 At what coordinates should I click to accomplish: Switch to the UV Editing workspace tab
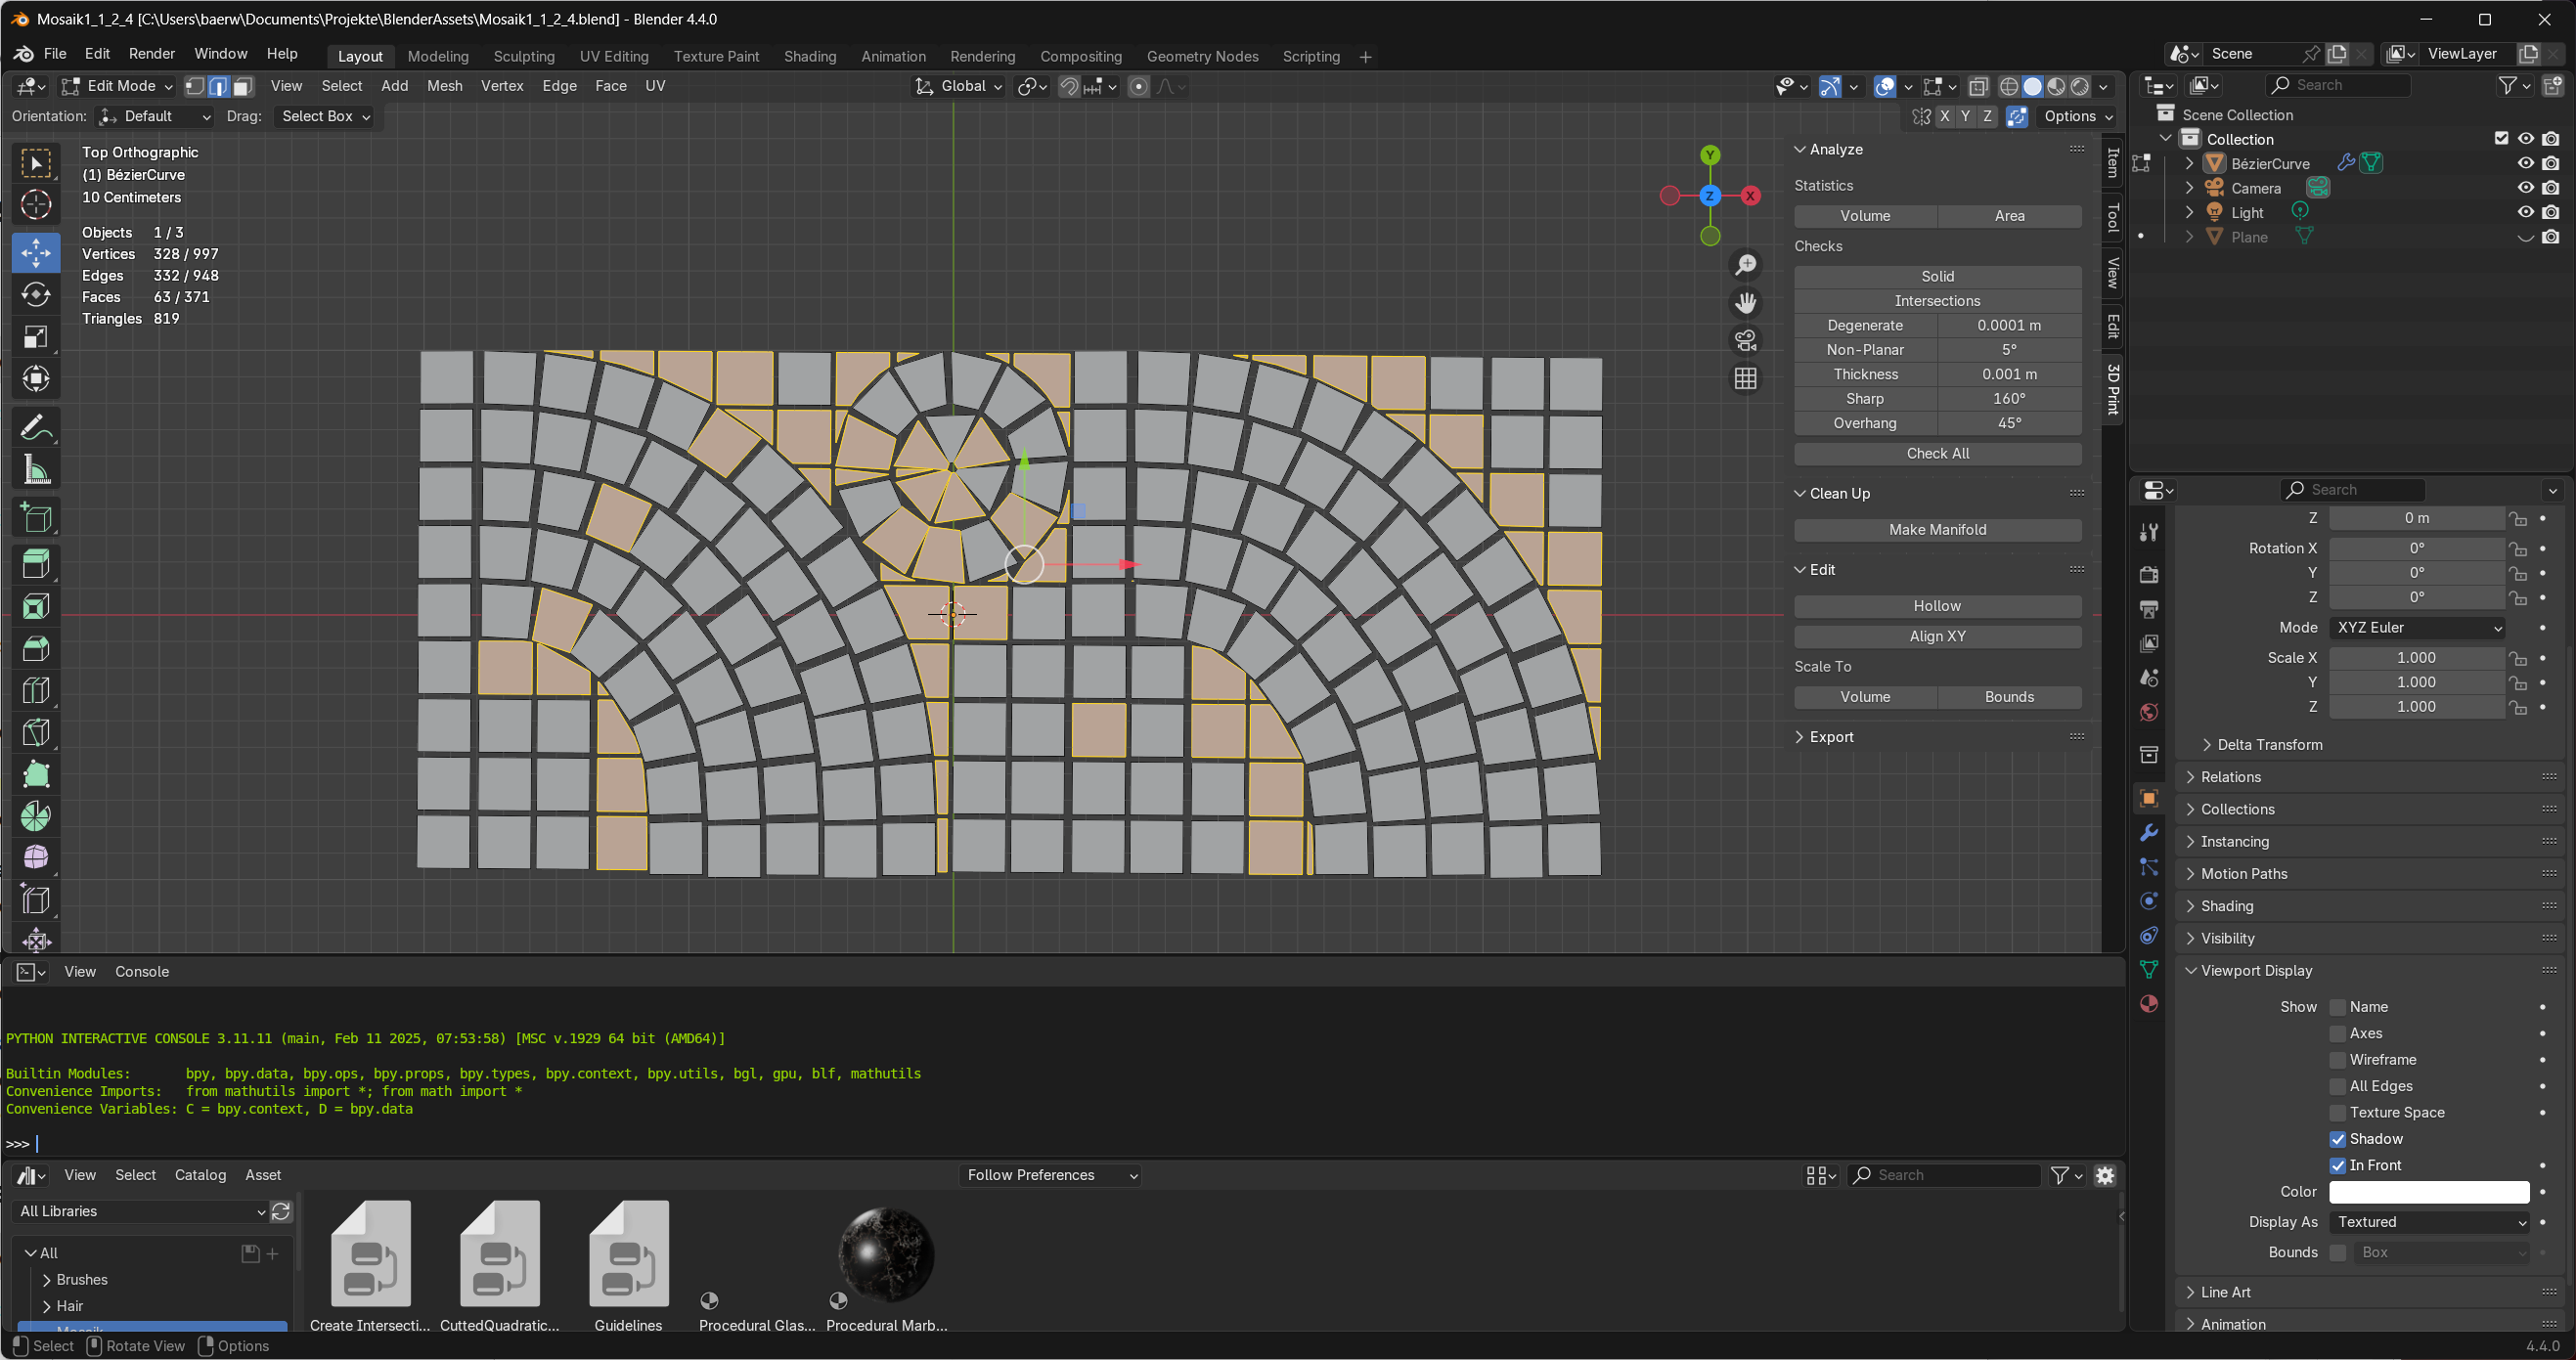pos(613,56)
